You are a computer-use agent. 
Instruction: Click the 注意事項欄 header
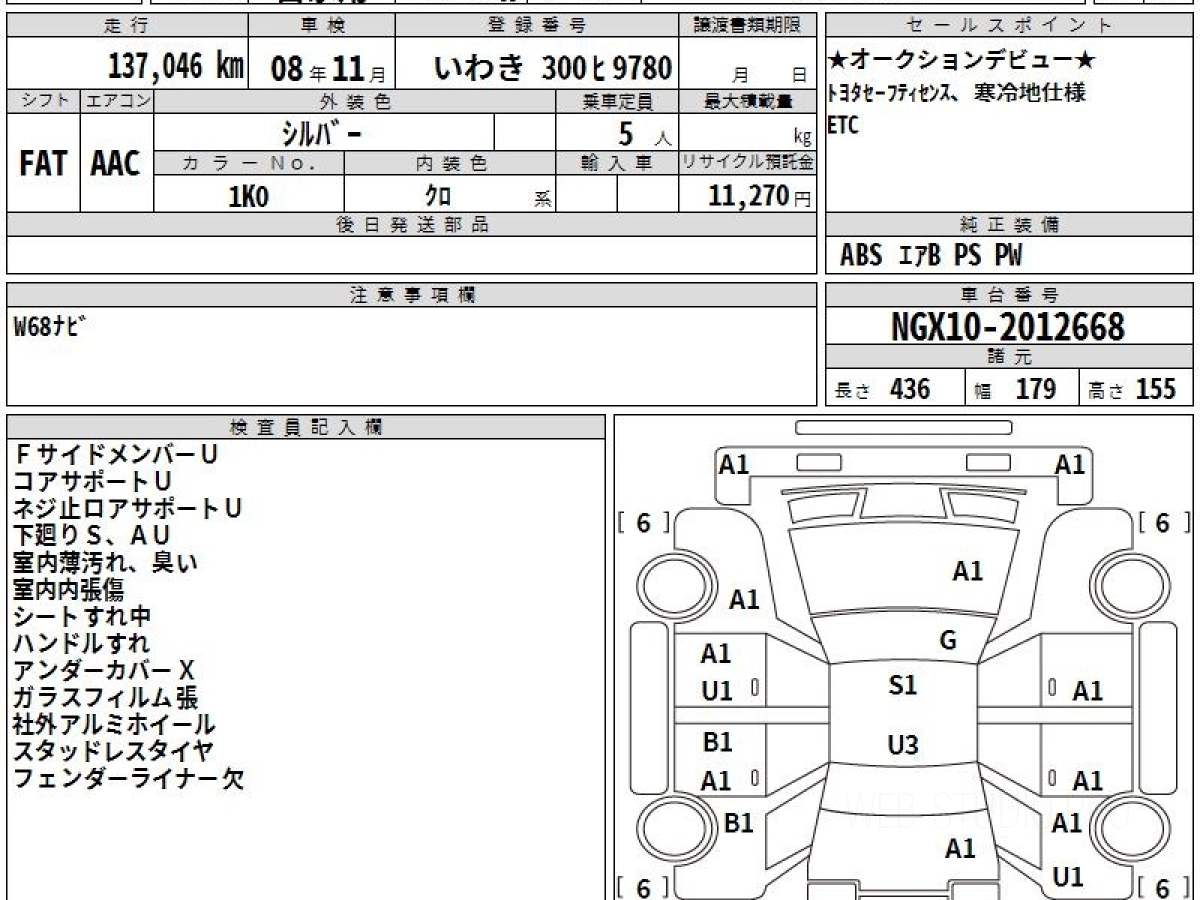pyautogui.click(x=412, y=295)
